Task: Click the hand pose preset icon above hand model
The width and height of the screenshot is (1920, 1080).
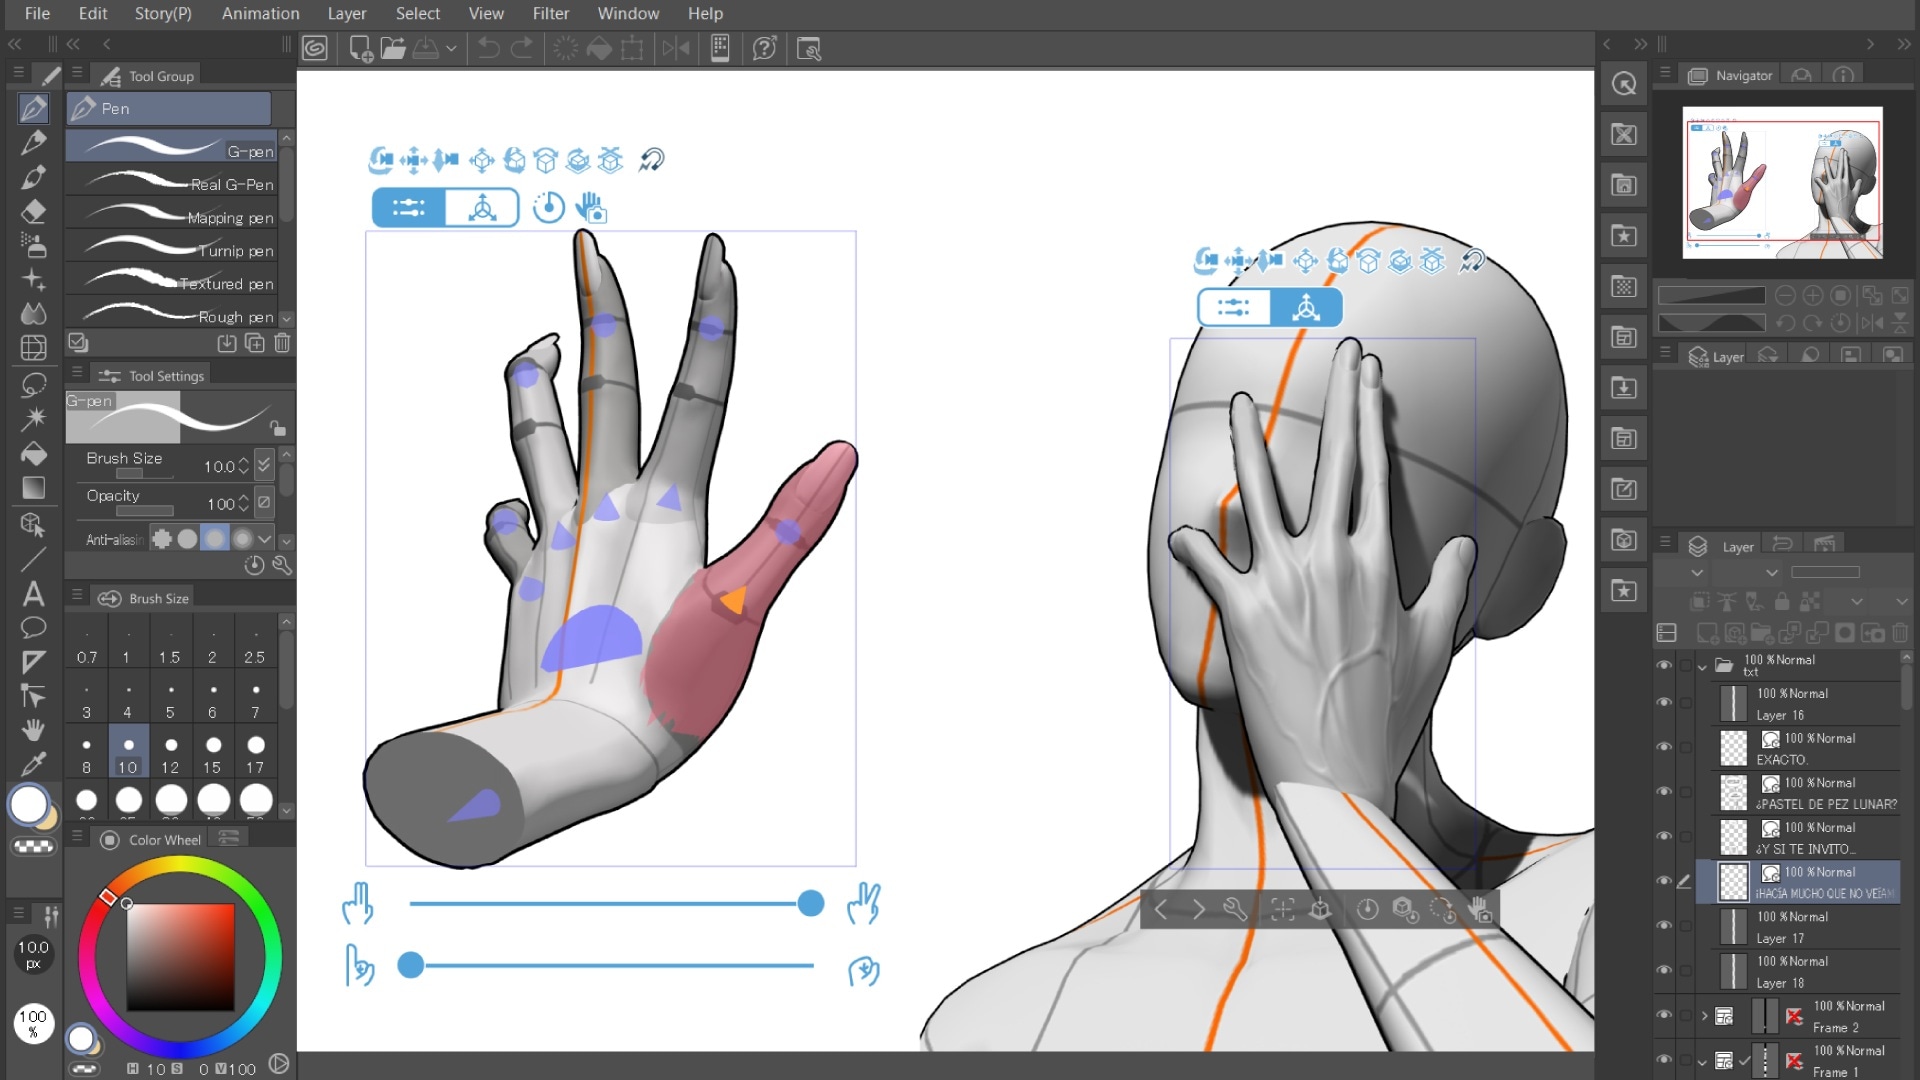Action: click(591, 207)
